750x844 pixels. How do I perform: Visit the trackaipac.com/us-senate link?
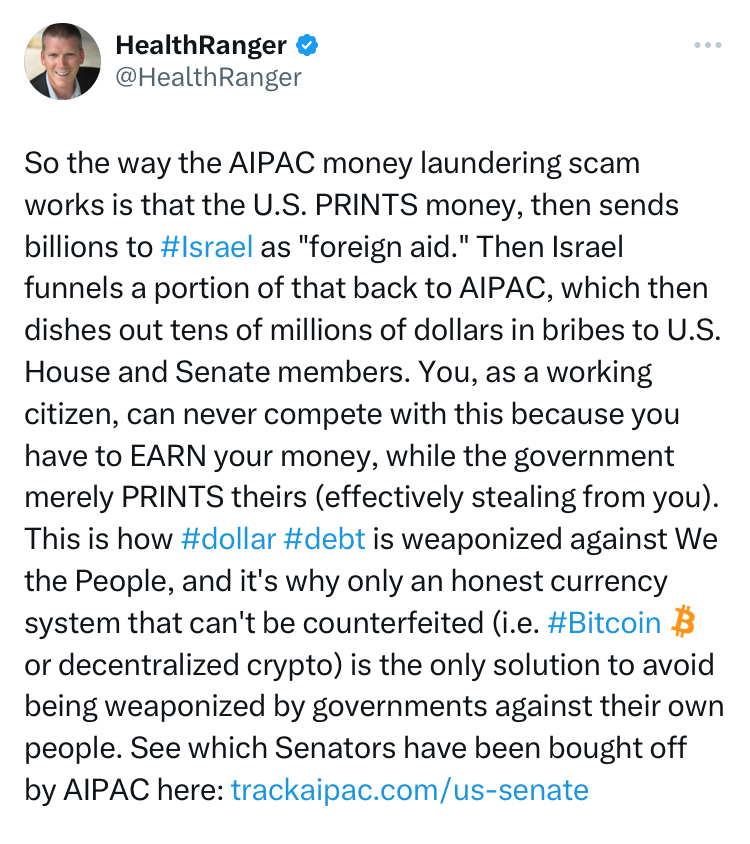coord(409,791)
